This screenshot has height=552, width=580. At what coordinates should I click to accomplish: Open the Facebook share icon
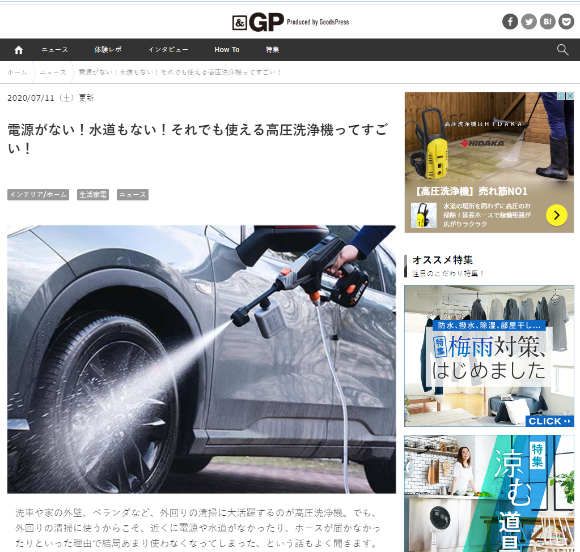tap(510, 21)
